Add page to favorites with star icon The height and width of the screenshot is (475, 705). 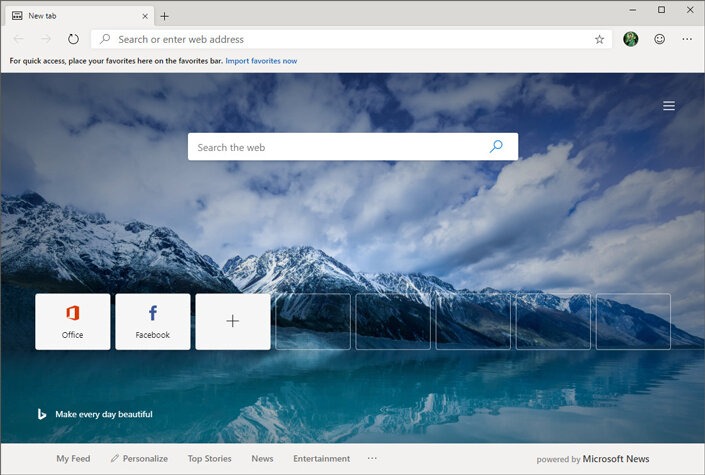click(599, 40)
